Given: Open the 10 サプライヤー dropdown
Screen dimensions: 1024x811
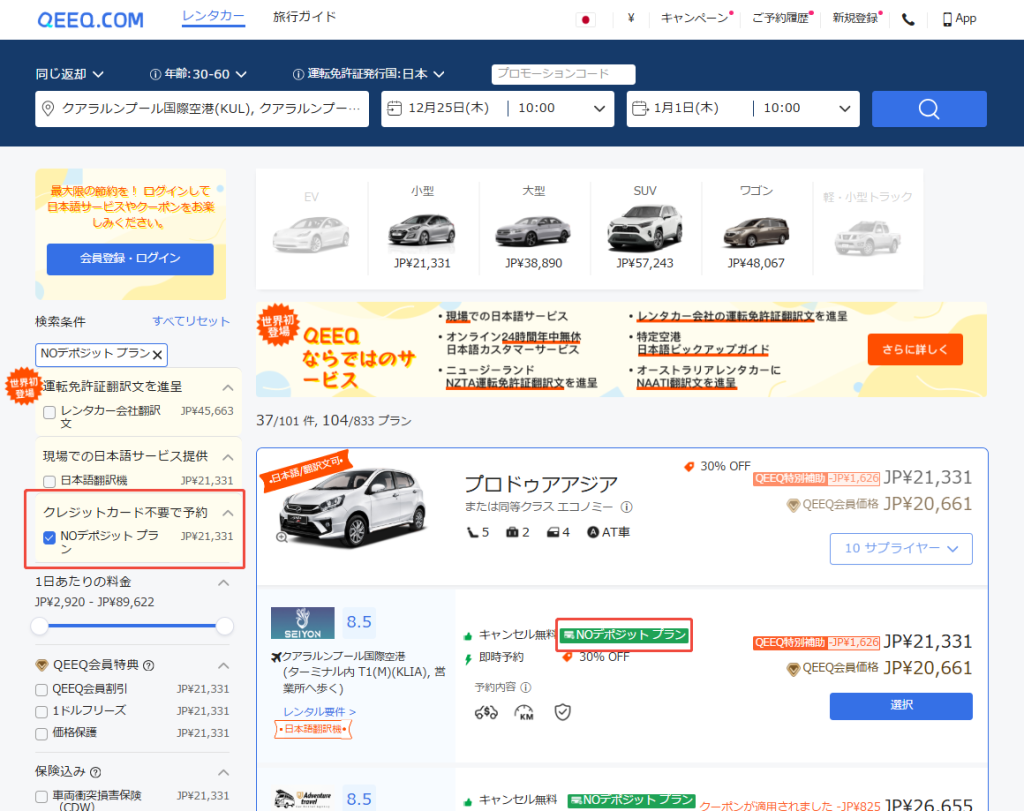Looking at the screenshot, I should point(900,548).
